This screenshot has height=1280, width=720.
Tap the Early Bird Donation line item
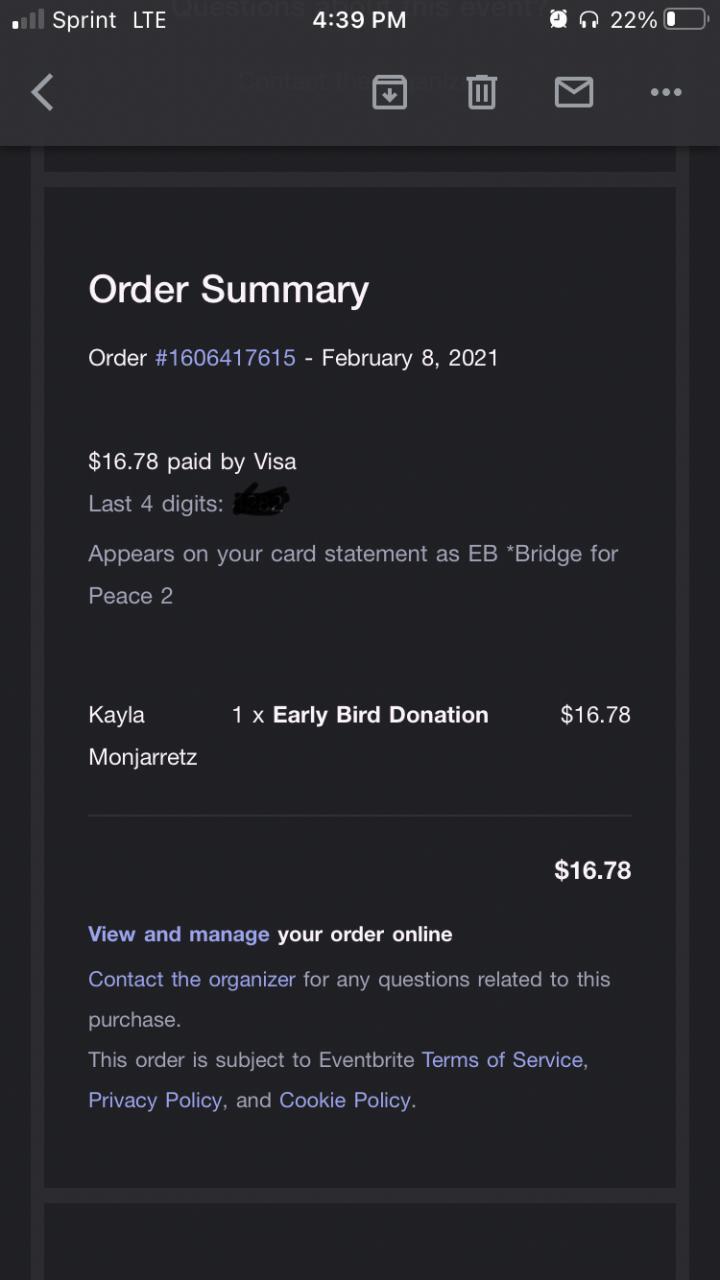[380, 715]
